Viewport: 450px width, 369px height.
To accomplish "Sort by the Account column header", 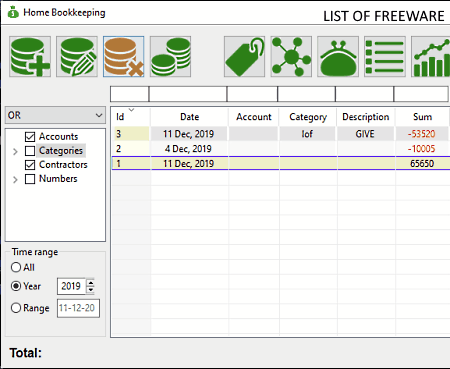I will click(254, 117).
